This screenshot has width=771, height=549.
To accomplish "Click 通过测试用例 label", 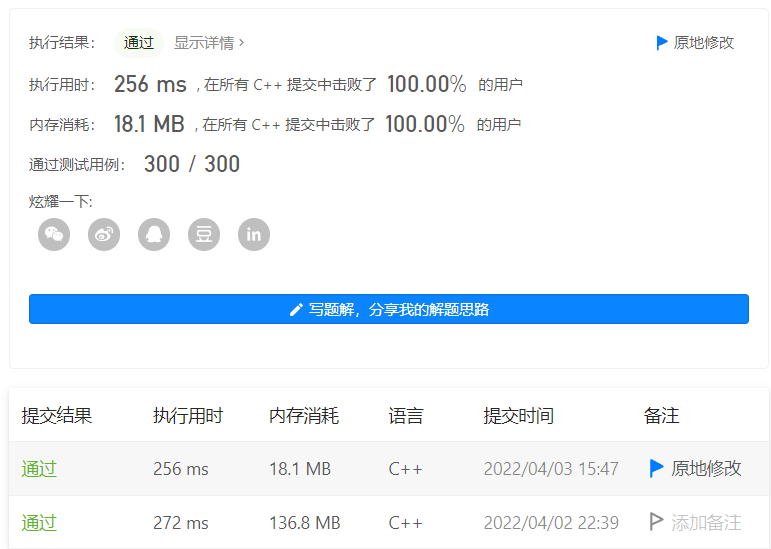I will coord(77,165).
